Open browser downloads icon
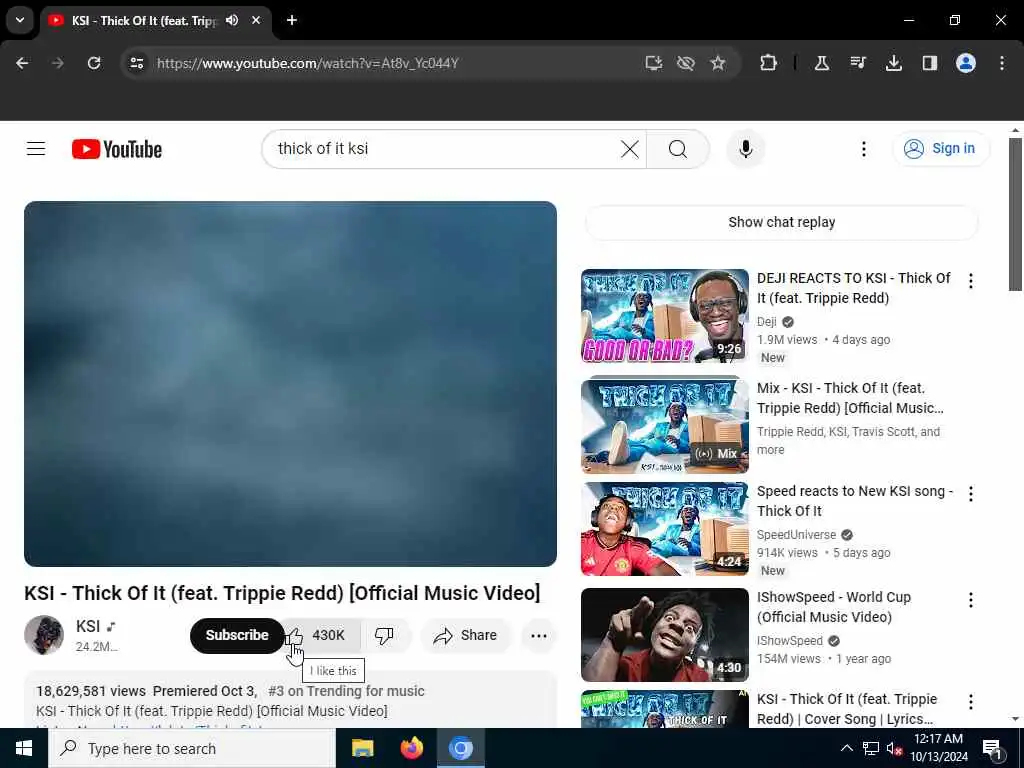 pos(893,63)
